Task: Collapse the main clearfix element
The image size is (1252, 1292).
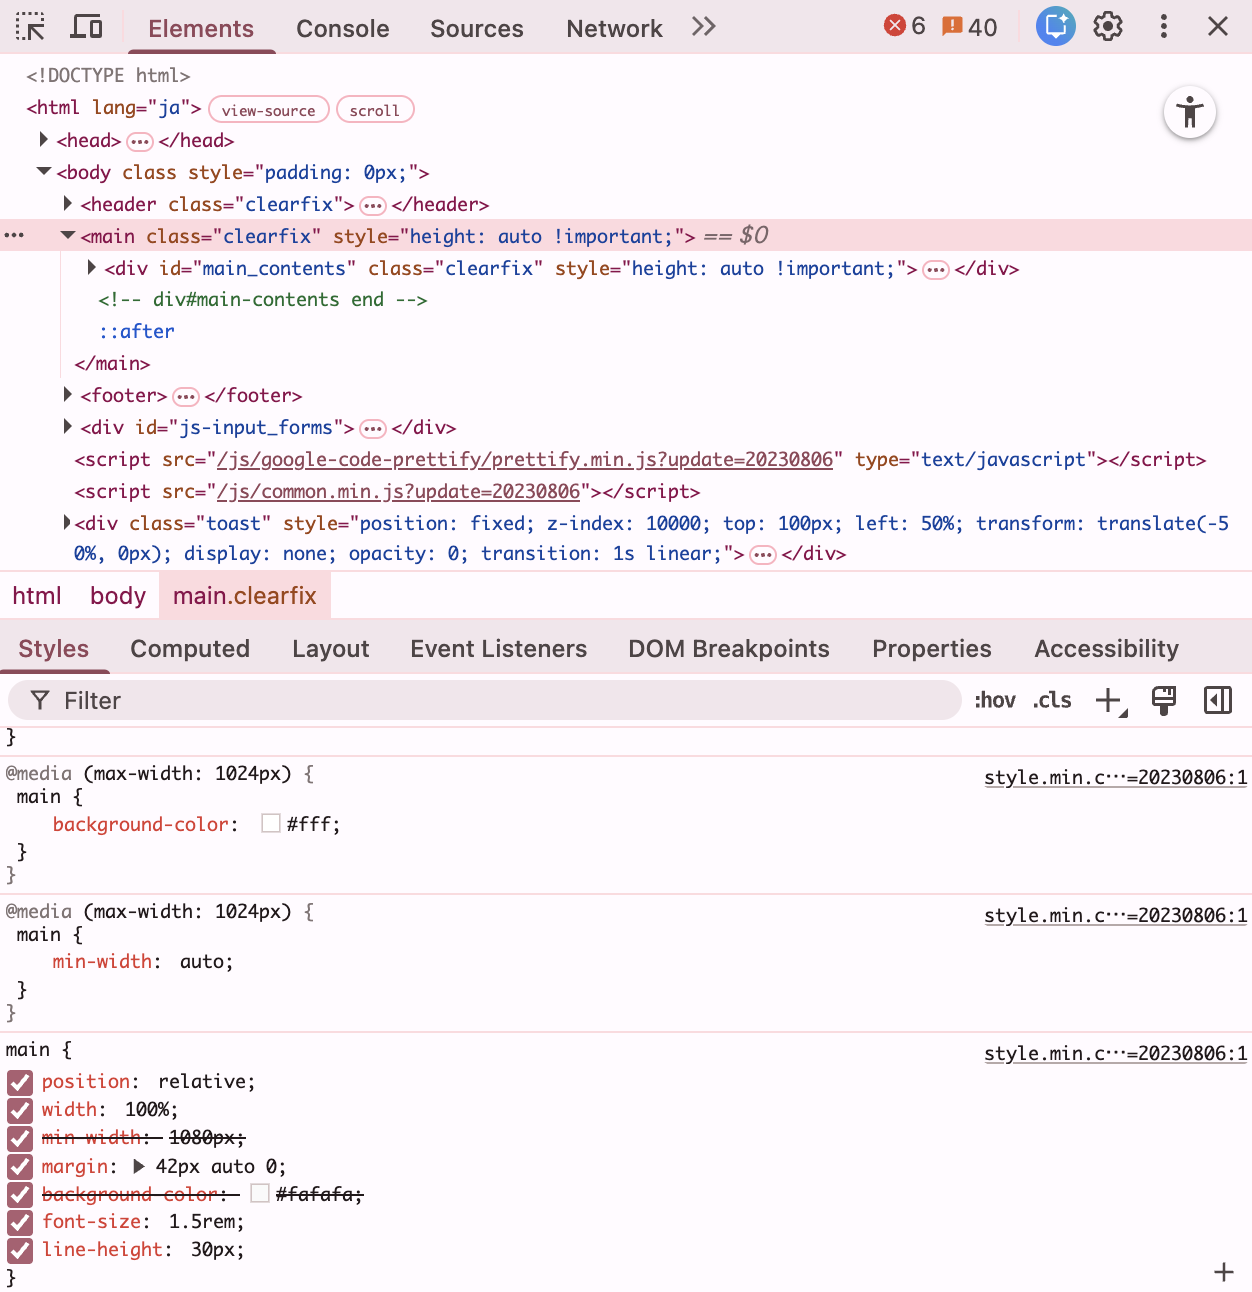Action: [68, 236]
